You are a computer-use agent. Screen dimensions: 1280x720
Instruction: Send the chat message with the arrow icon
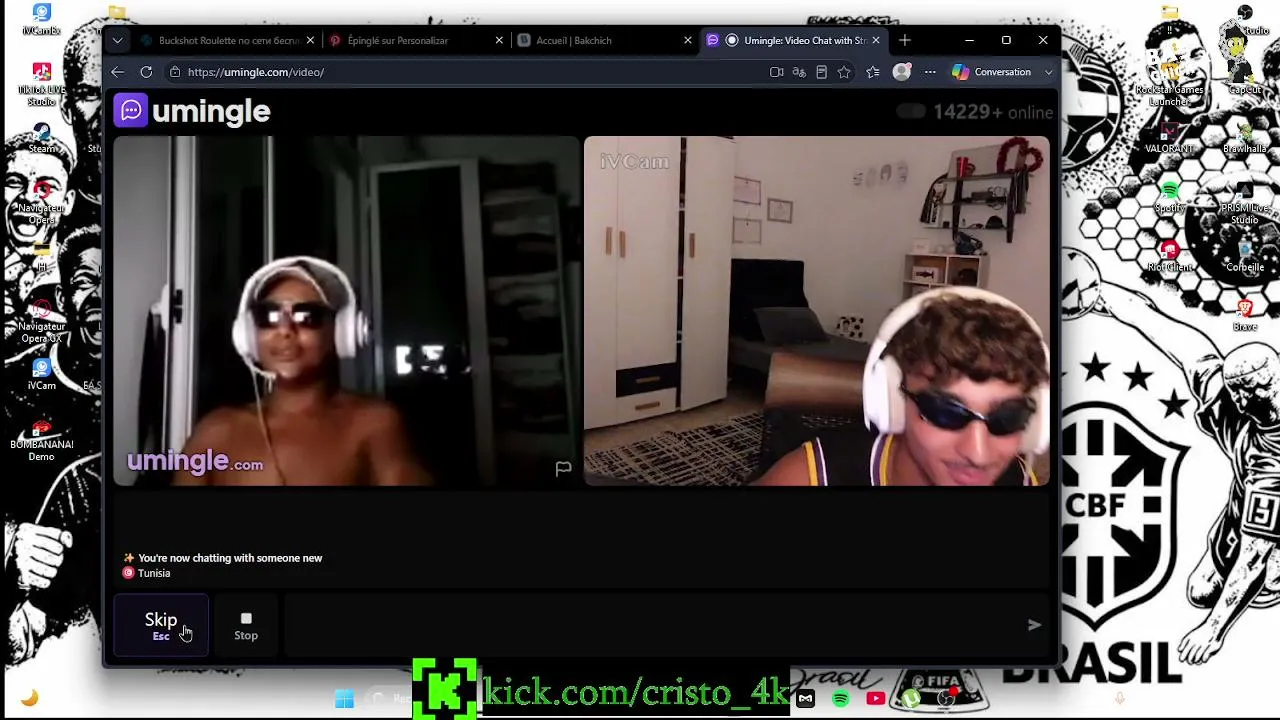(x=1034, y=625)
